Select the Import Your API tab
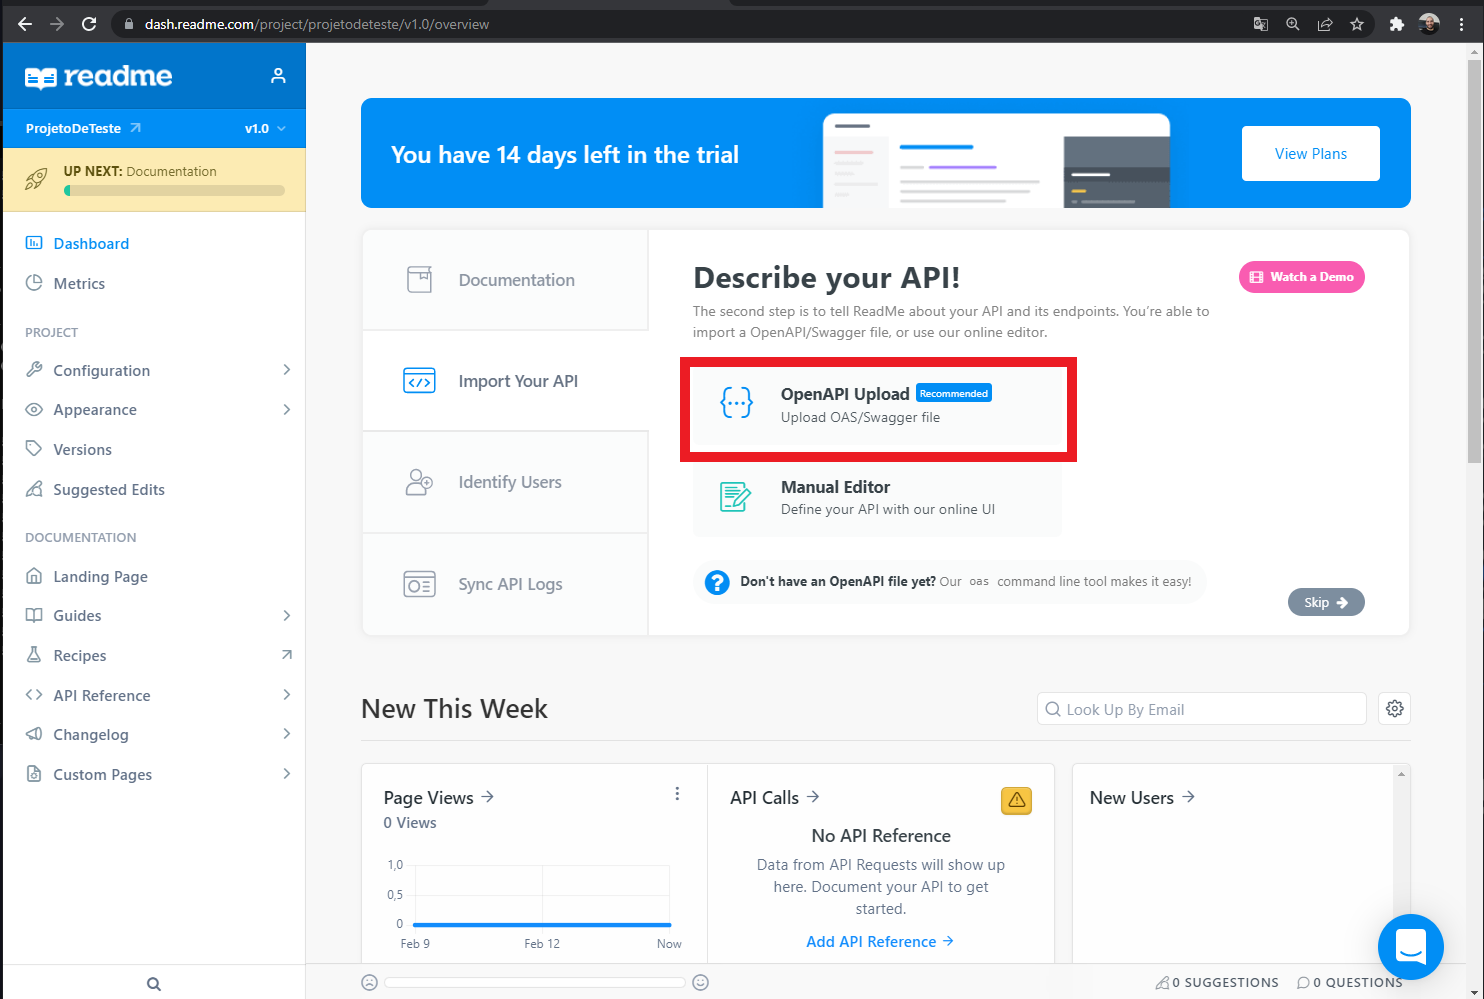1484x999 pixels. pos(505,381)
